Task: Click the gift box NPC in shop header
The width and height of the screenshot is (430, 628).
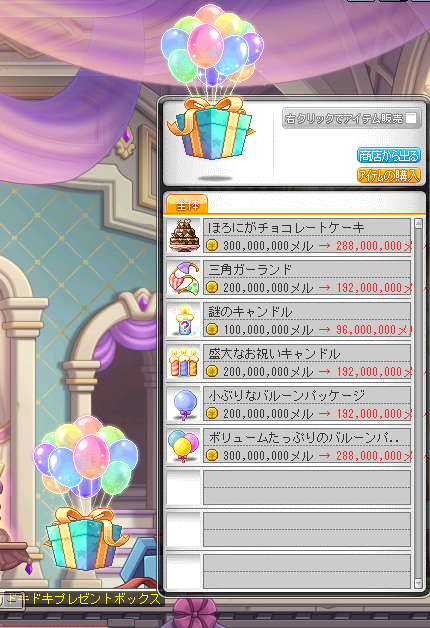Action: point(211,127)
